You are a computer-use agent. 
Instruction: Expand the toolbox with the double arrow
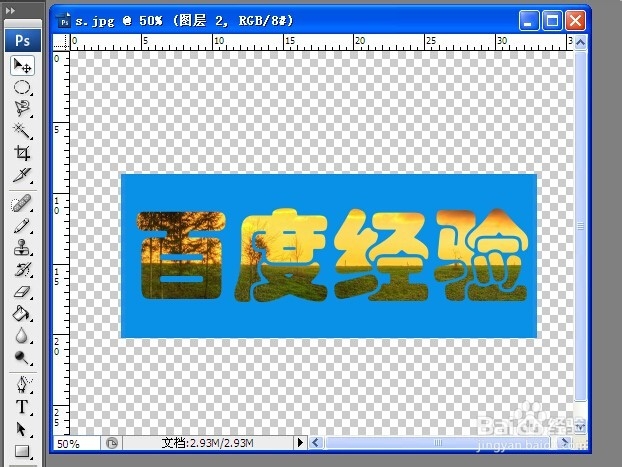point(11,11)
